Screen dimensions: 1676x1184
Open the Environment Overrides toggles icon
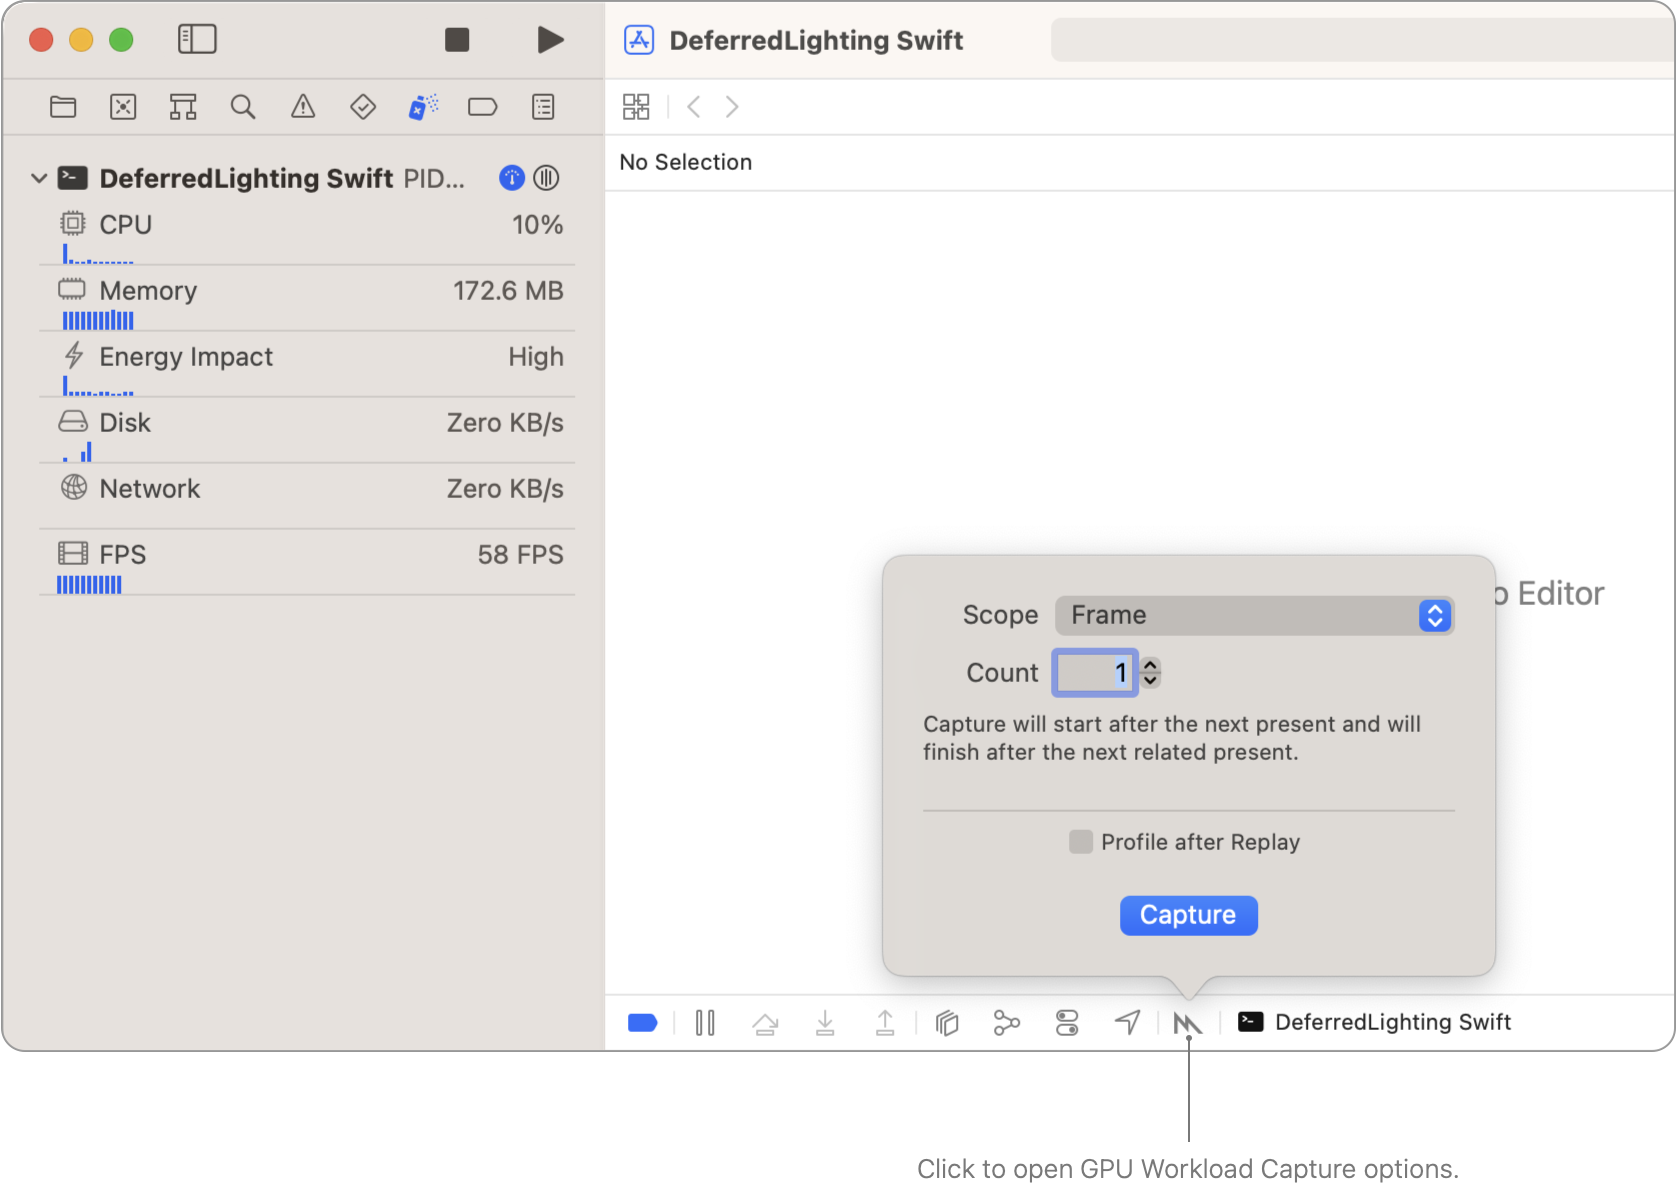coord(1066,1022)
